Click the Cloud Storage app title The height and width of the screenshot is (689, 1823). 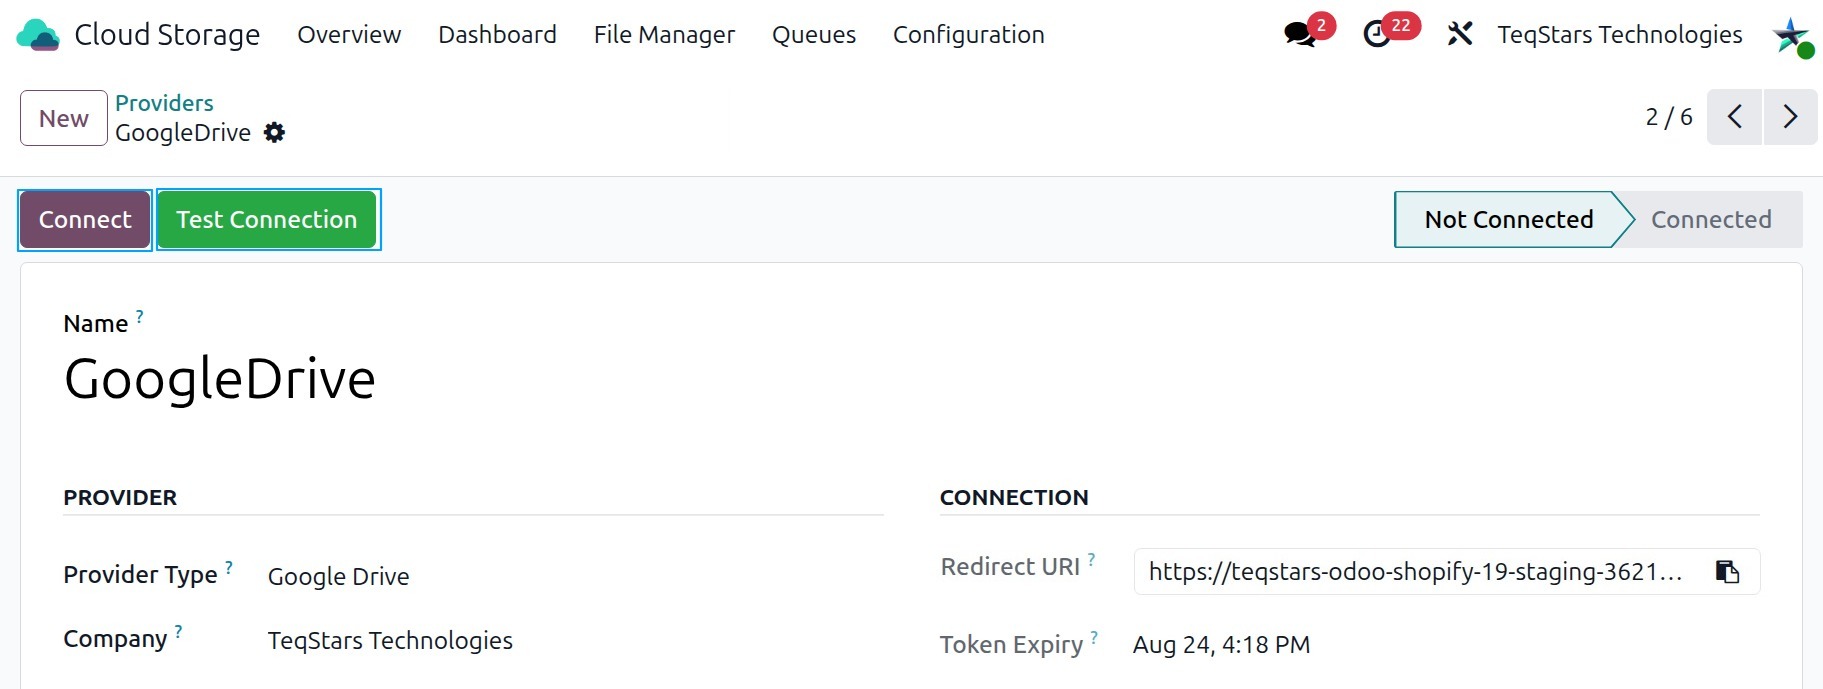pos(167,35)
